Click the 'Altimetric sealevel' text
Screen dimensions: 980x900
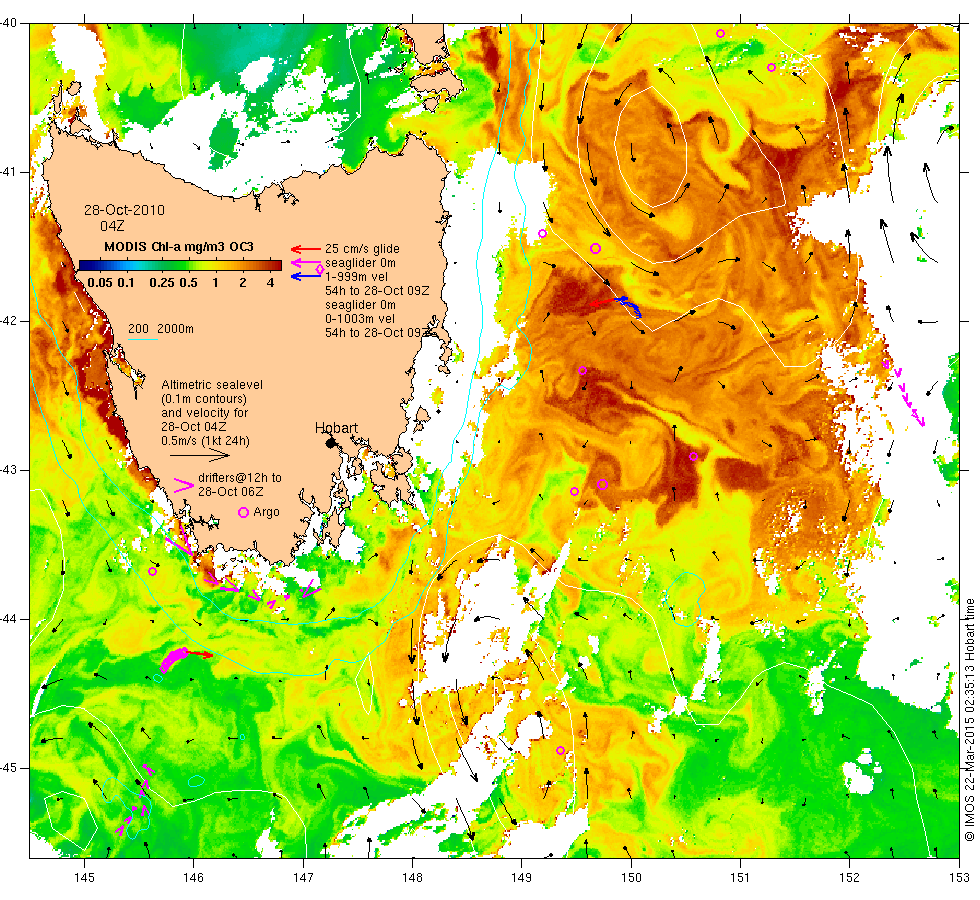coord(212,384)
